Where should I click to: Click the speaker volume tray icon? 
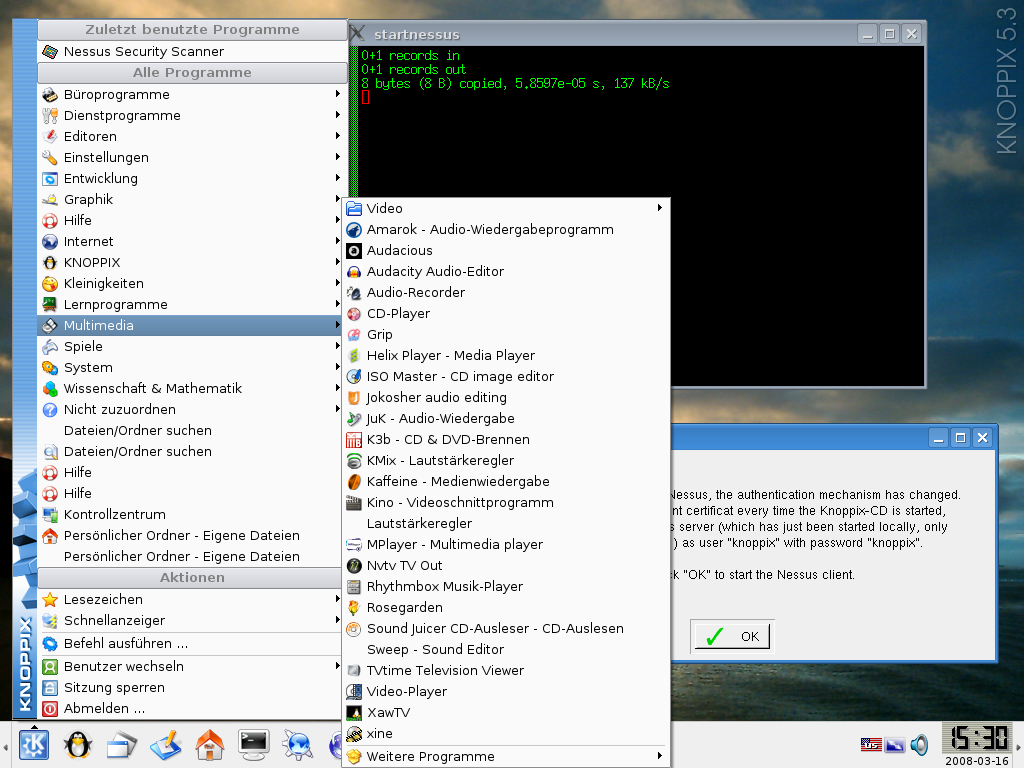point(920,744)
